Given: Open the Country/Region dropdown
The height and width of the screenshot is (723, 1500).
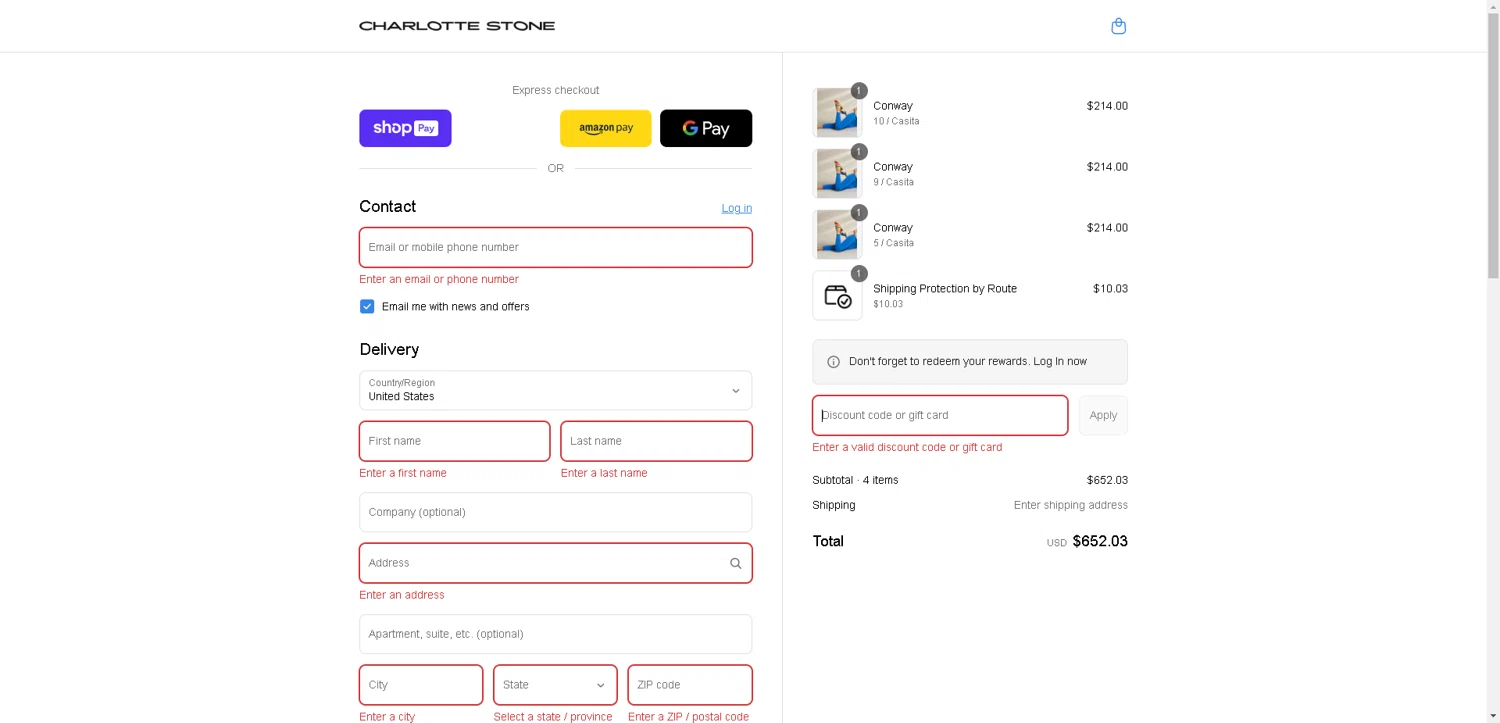Looking at the screenshot, I should pos(556,390).
